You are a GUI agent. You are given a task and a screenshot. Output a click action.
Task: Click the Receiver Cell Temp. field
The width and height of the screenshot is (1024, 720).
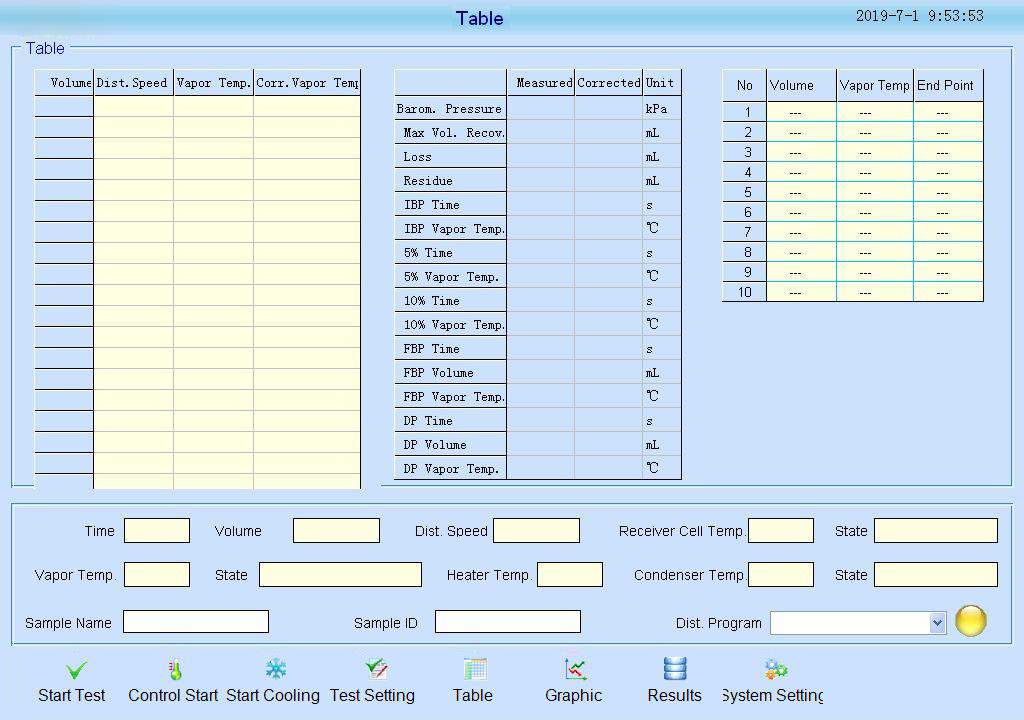780,531
